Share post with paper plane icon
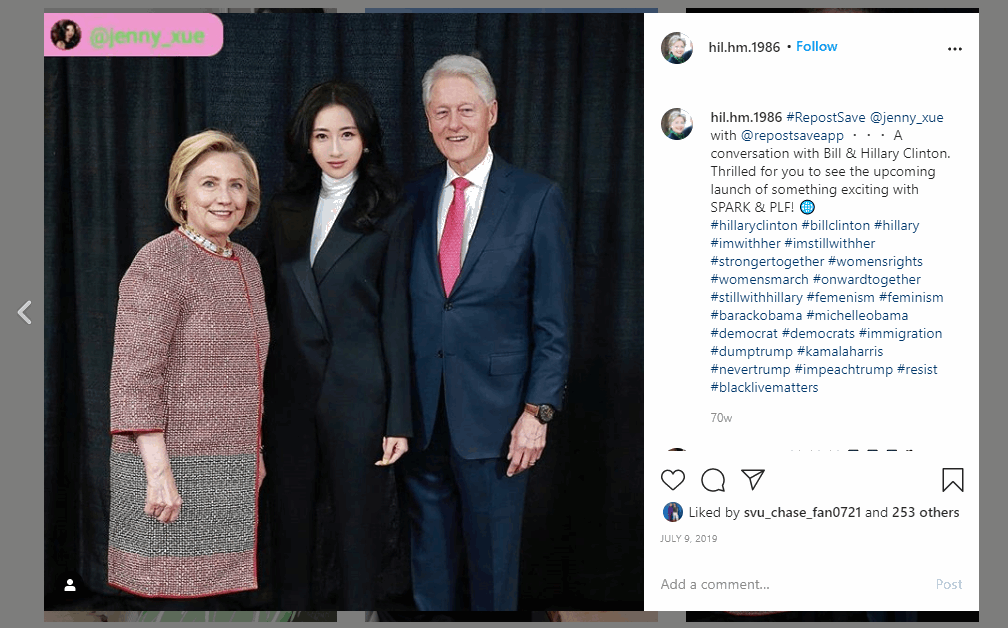This screenshot has width=1008, height=628. (x=752, y=479)
